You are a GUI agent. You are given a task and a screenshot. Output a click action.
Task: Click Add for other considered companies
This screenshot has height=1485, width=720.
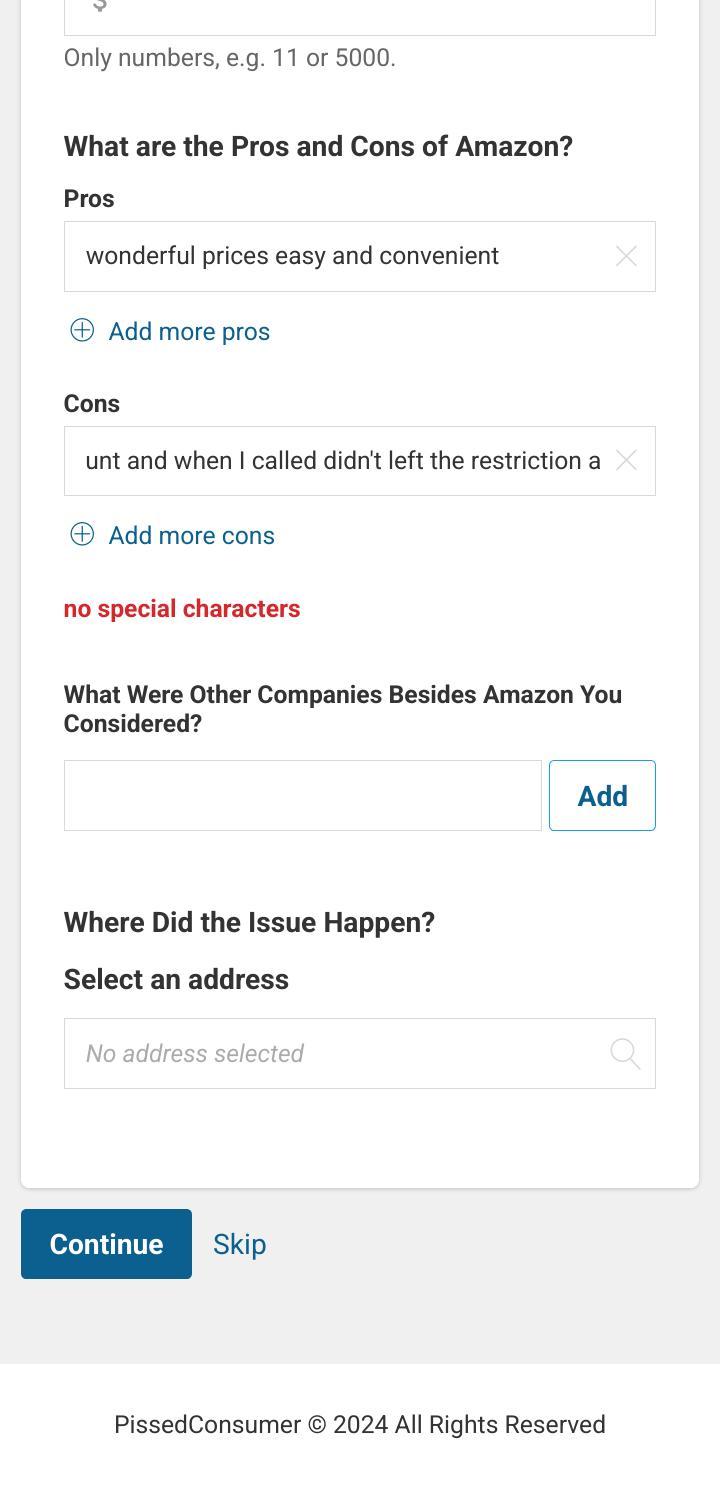601,795
